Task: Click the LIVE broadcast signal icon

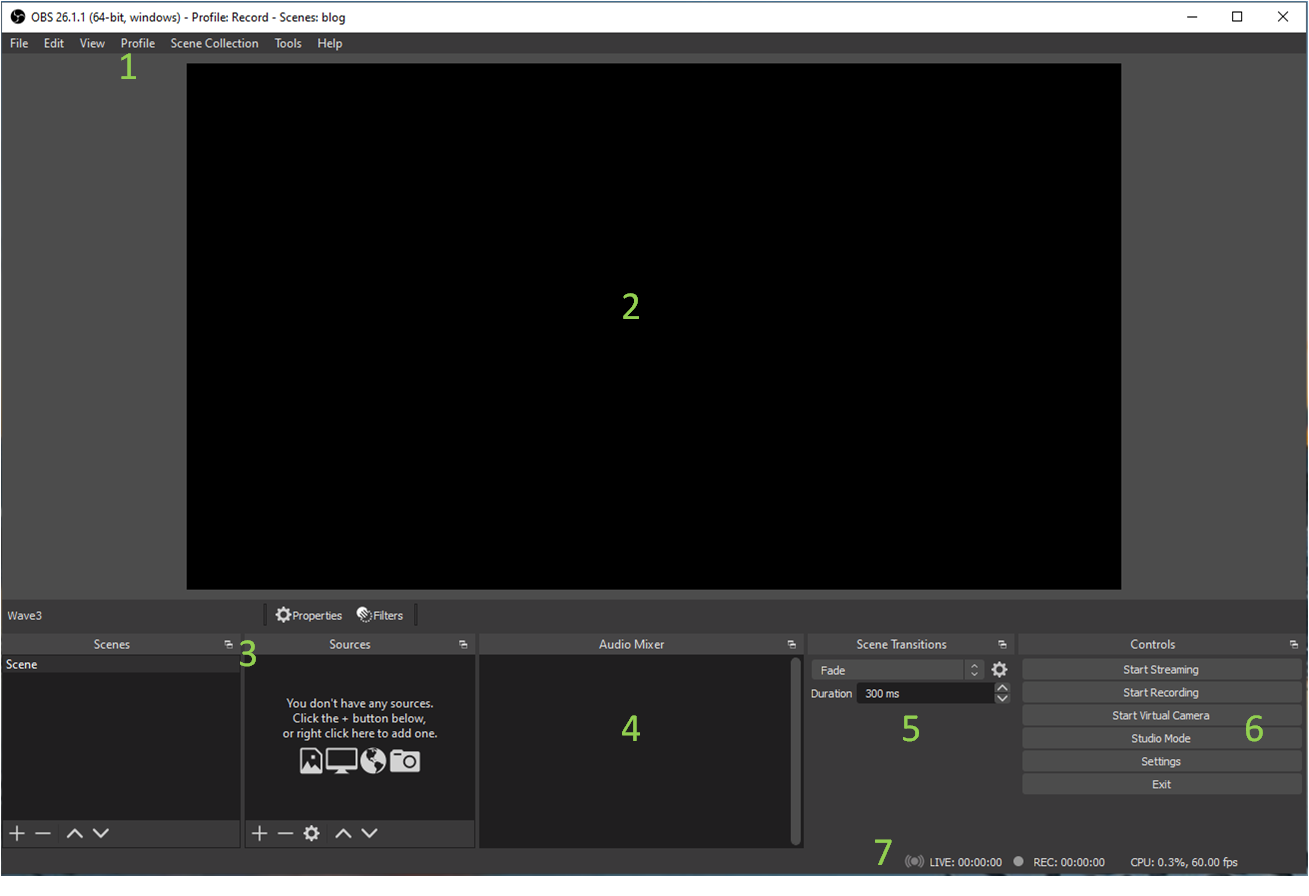Action: [915, 861]
